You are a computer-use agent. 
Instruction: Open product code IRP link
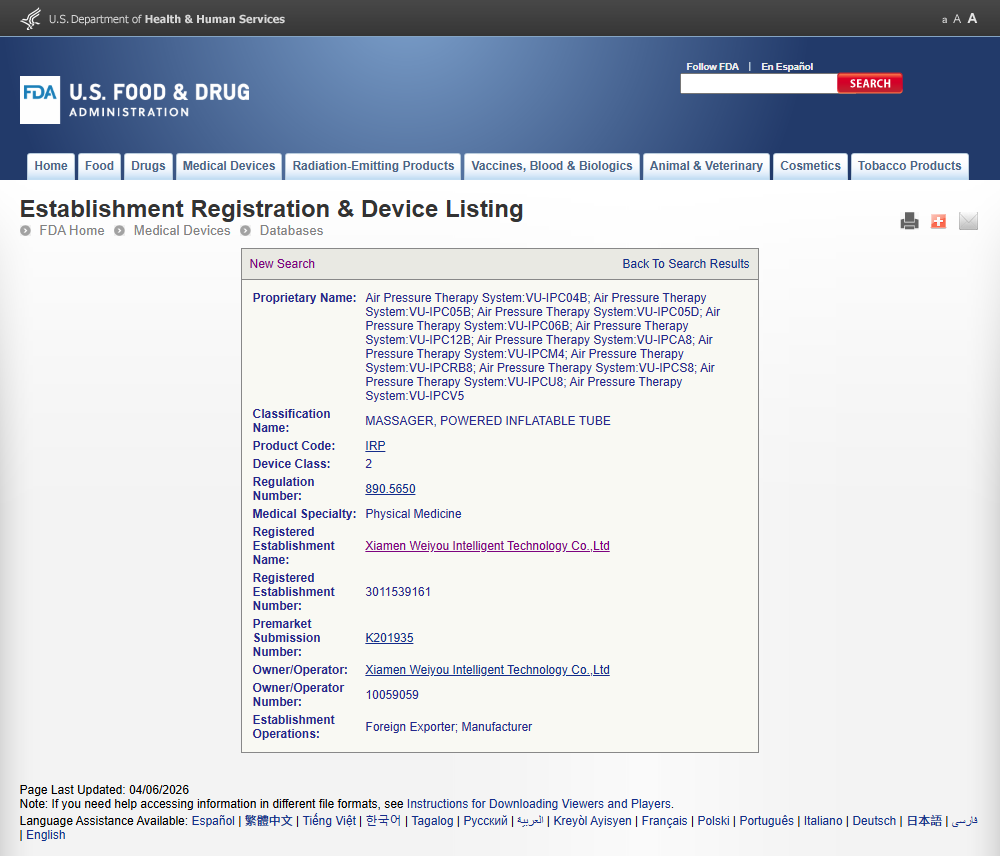point(375,446)
